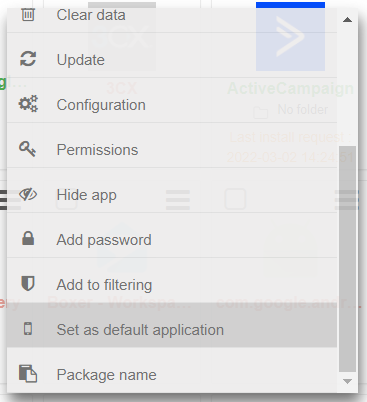Click the padlock icon for Add password
This screenshot has width=367, height=402.
click(x=28, y=239)
